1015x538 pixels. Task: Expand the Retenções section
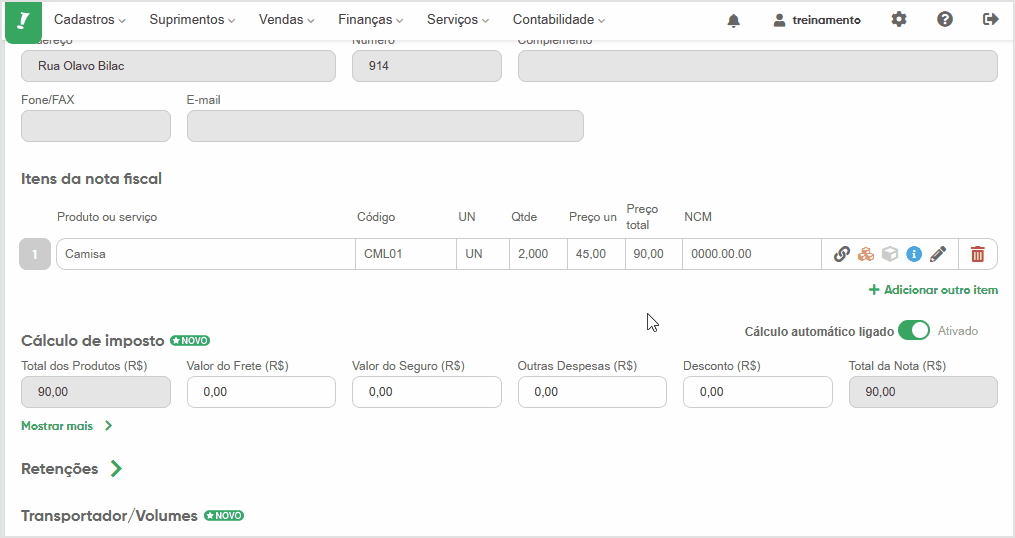71,469
